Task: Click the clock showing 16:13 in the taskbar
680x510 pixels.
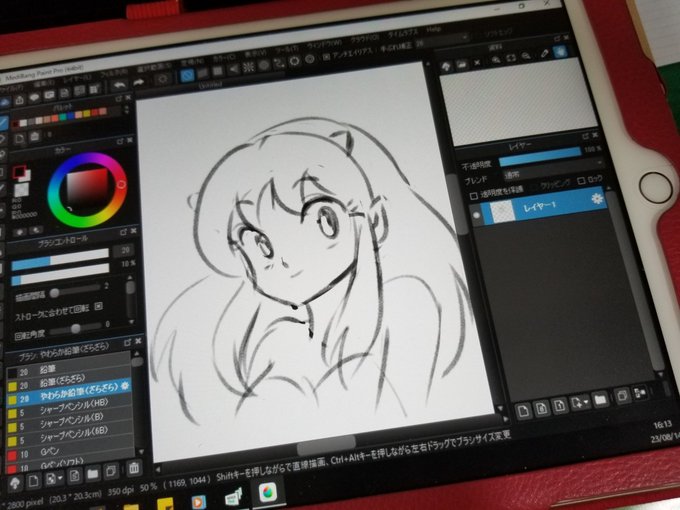Action: 662,424
